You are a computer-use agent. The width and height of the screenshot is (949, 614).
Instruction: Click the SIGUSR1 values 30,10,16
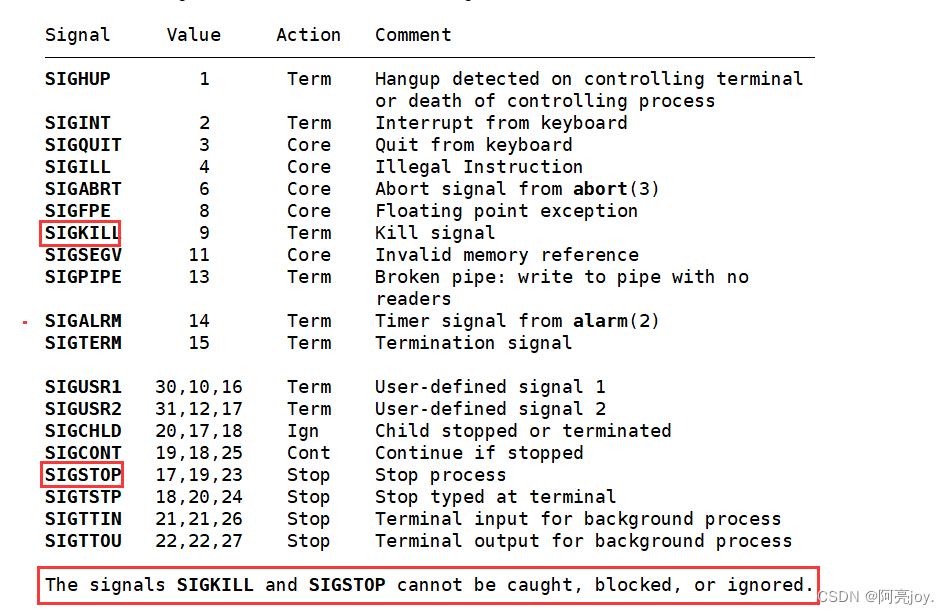pos(199,387)
